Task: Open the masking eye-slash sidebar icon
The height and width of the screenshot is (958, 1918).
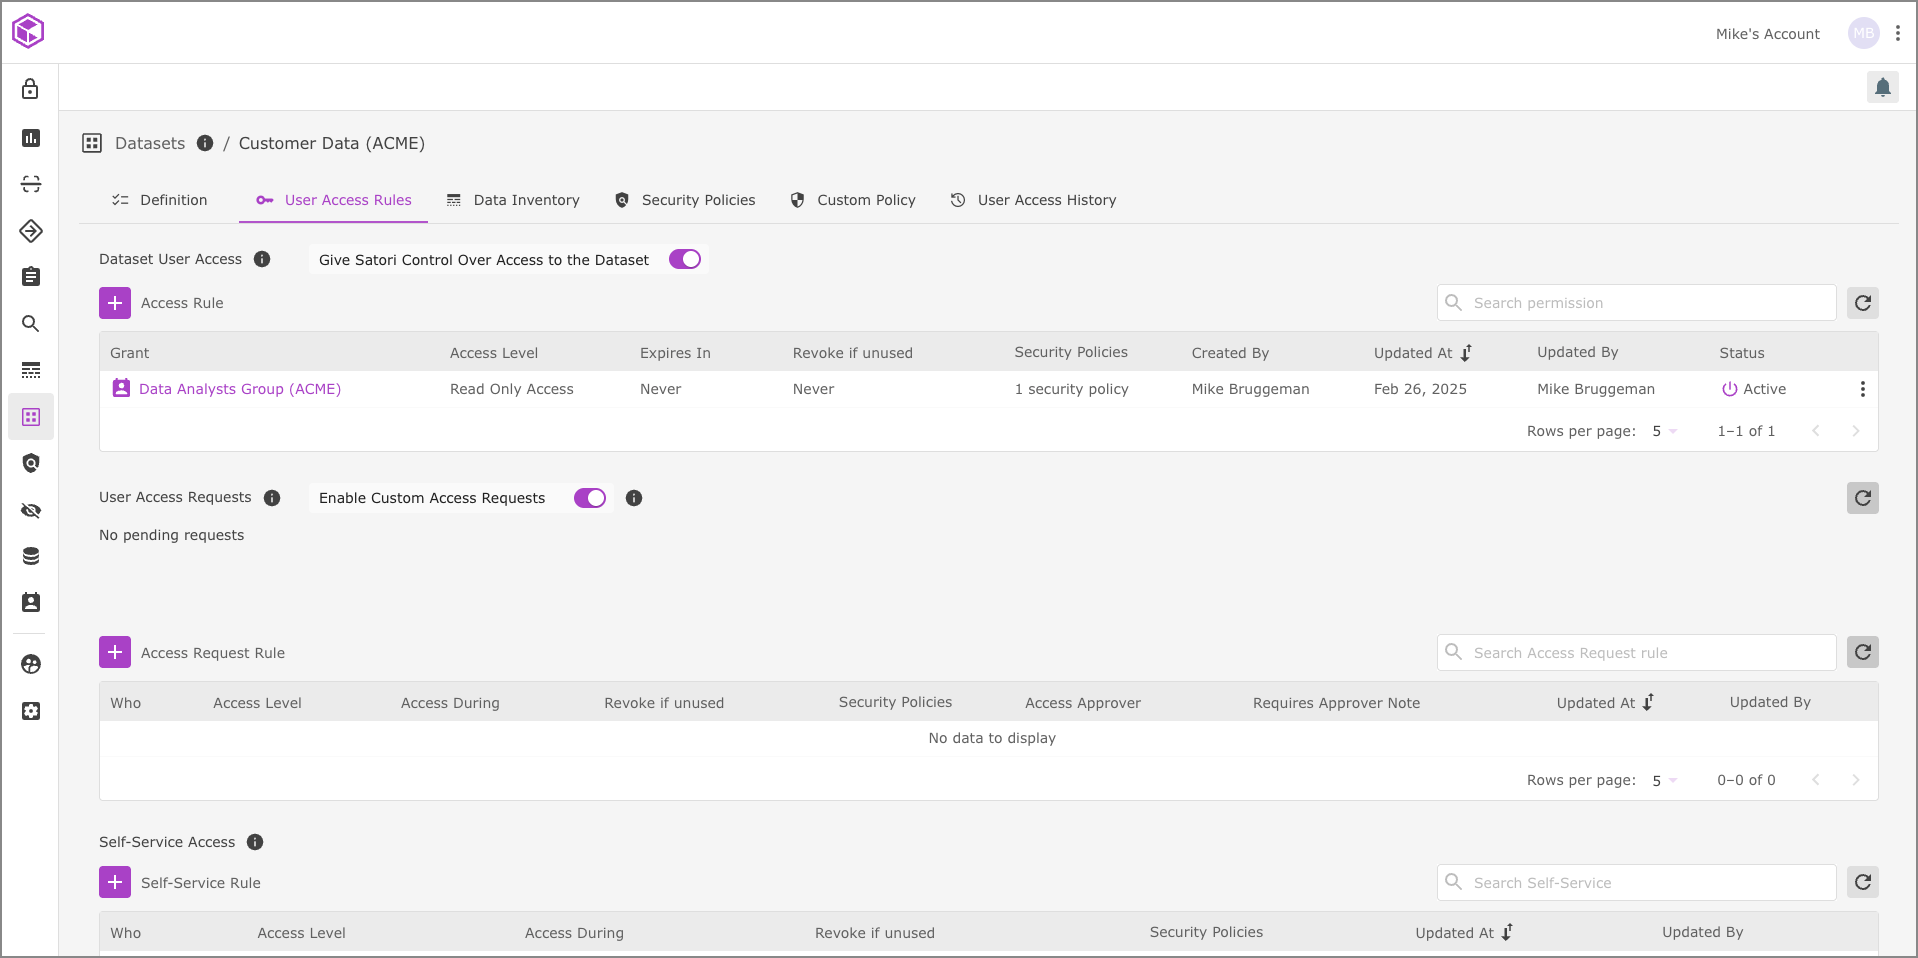Action: (x=31, y=511)
